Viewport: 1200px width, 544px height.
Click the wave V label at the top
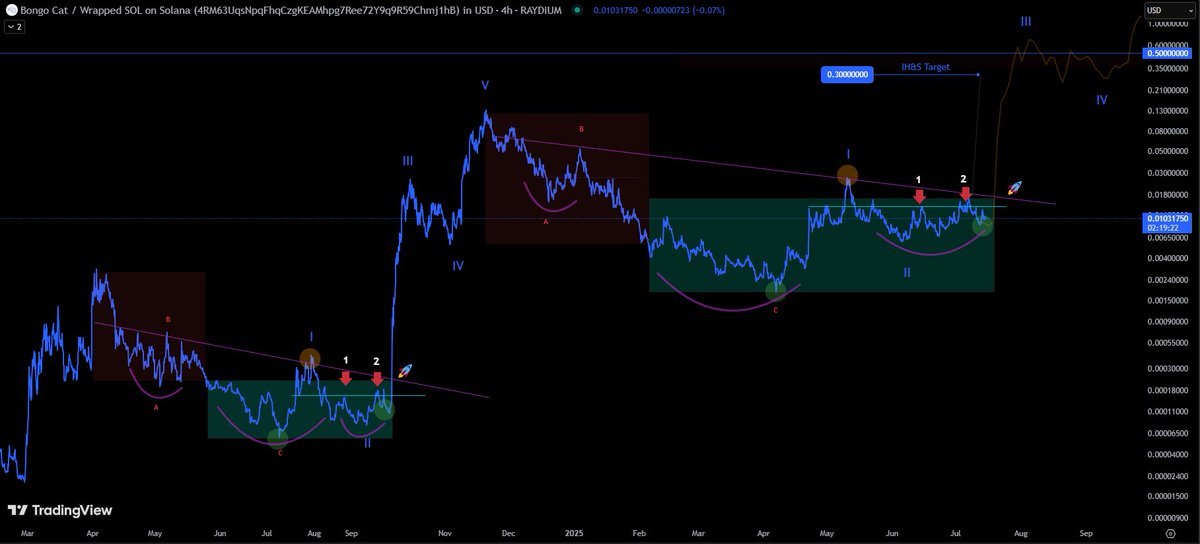pyautogui.click(x=485, y=86)
